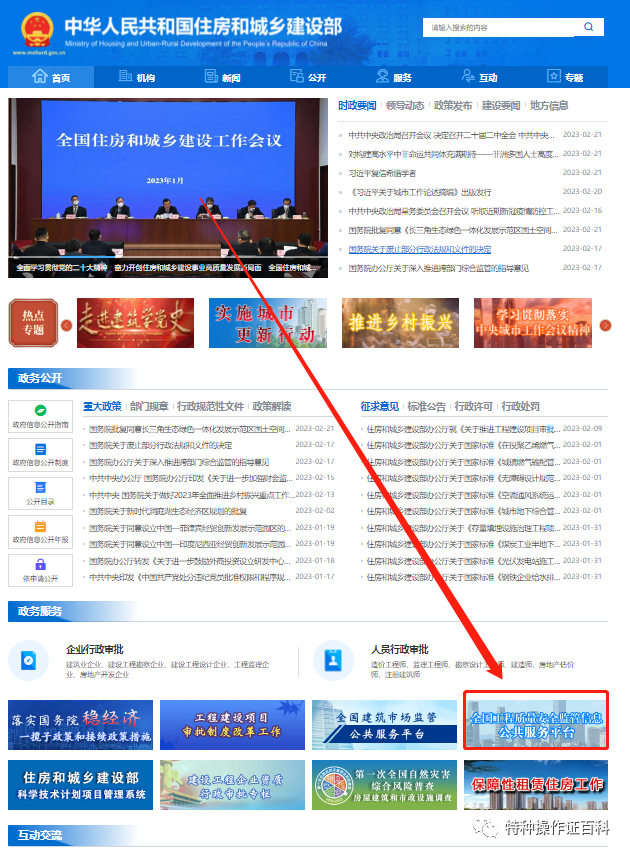Open 实施城市更新行动 banner
The height and width of the screenshot is (856, 630).
(x=268, y=323)
